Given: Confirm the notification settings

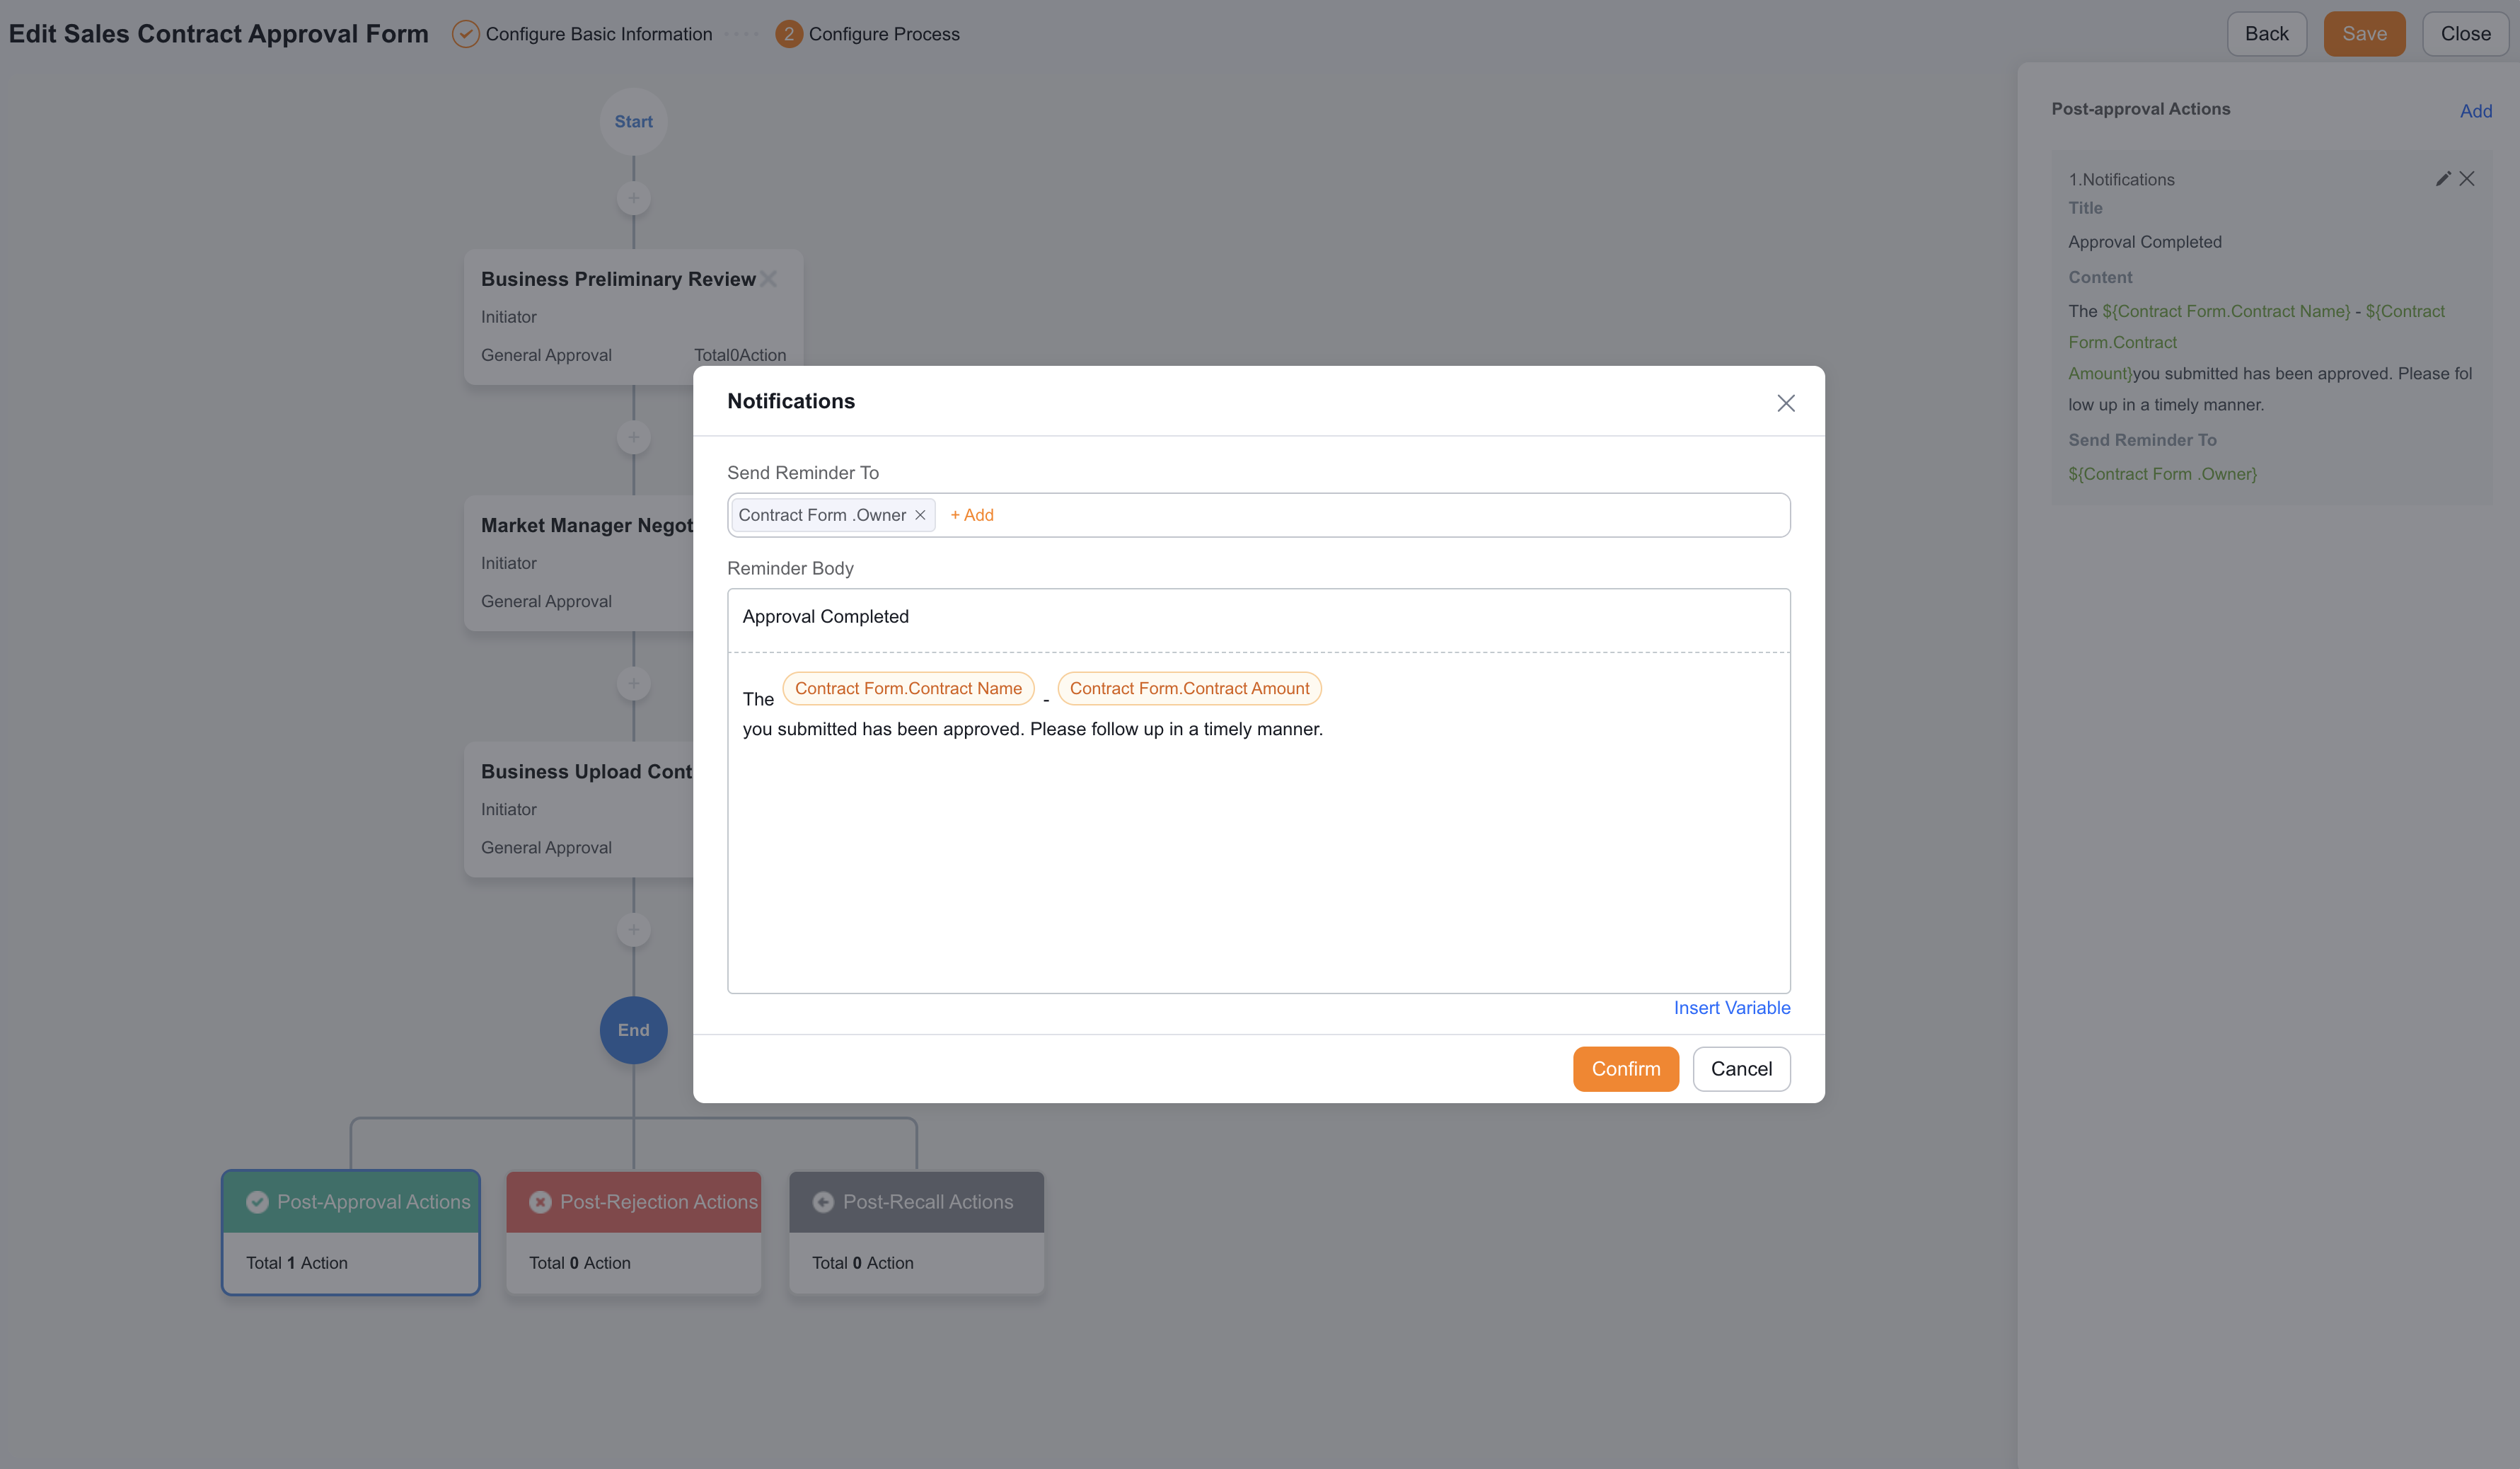Looking at the screenshot, I should coord(1625,1068).
